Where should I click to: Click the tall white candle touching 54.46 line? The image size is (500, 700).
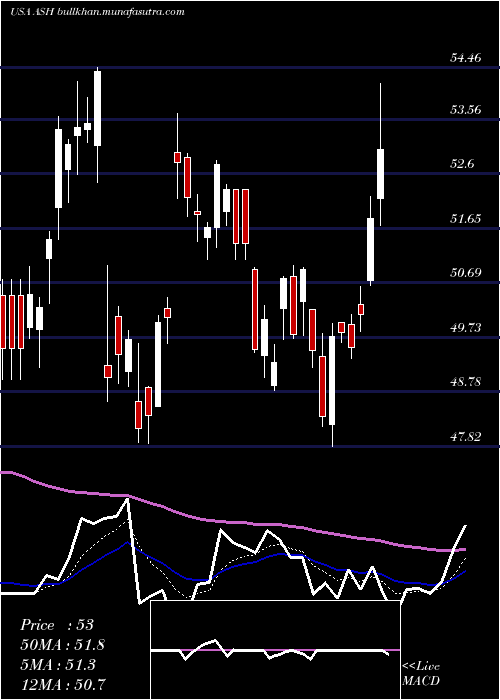pos(97,108)
